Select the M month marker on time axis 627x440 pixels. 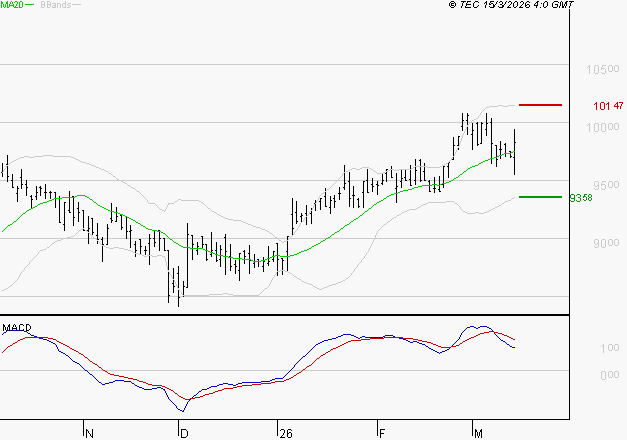coord(479,433)
